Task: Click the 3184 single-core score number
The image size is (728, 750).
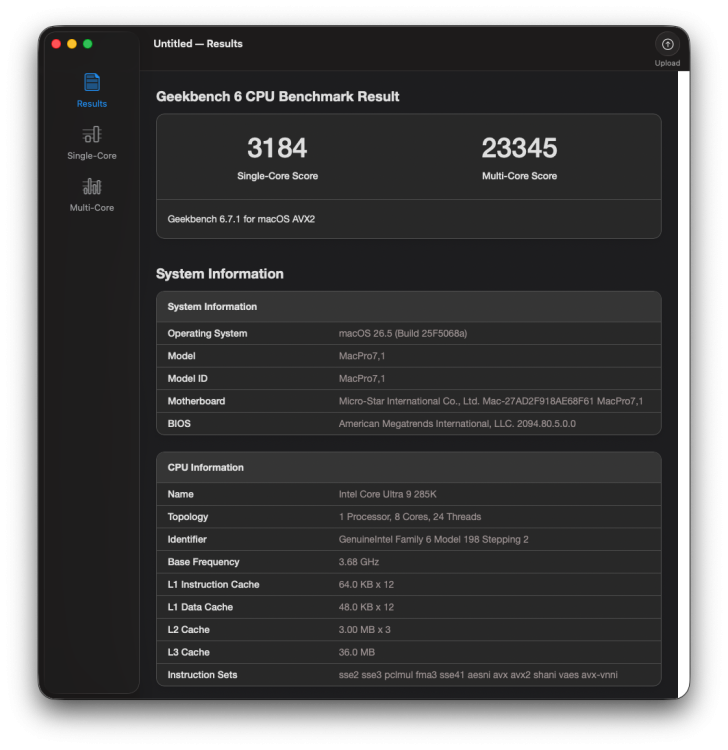Action: point(277,148)
